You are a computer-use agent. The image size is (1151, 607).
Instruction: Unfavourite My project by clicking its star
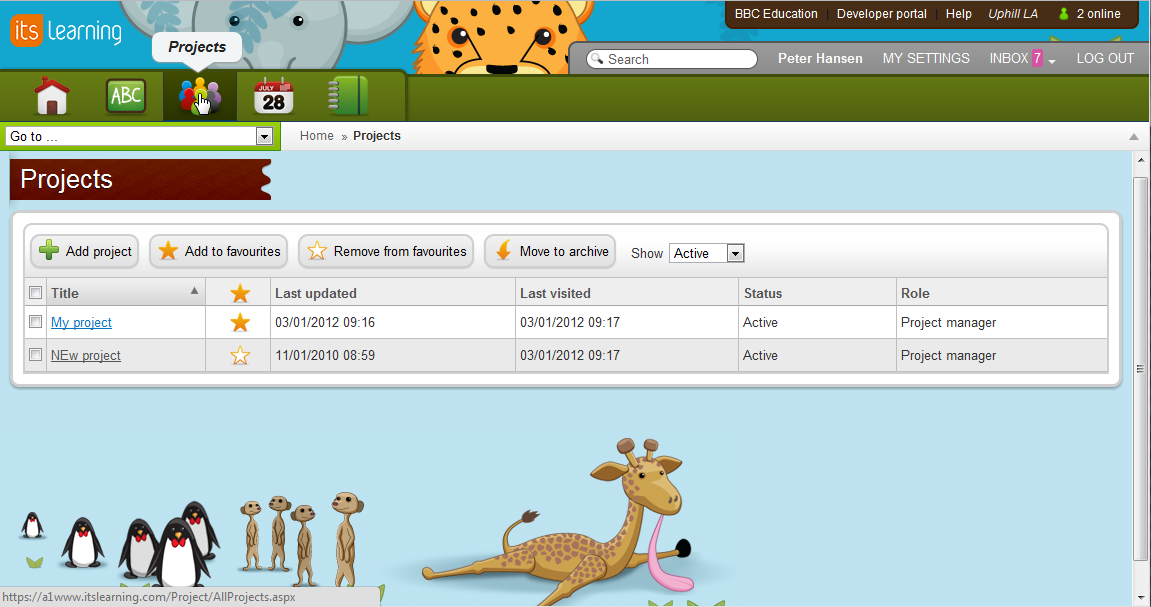click(238, 322)
